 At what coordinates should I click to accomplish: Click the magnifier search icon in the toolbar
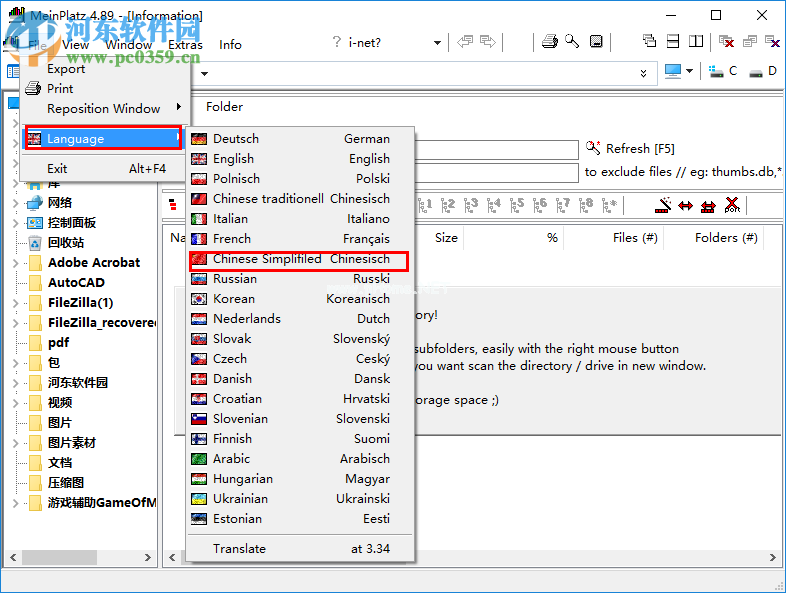[572, 42]
